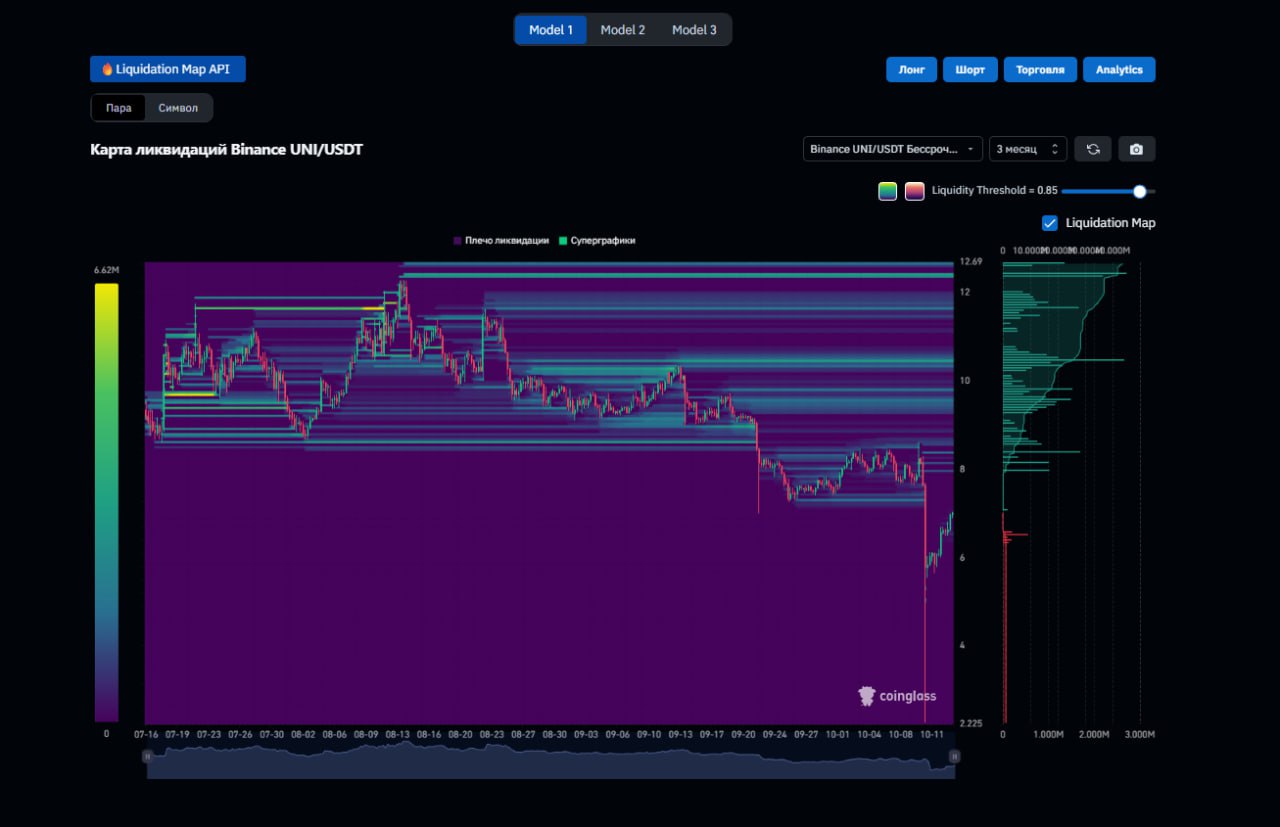Open the Analytics button
Viewport: 1280px width, 827px height.
(1119, 70)
